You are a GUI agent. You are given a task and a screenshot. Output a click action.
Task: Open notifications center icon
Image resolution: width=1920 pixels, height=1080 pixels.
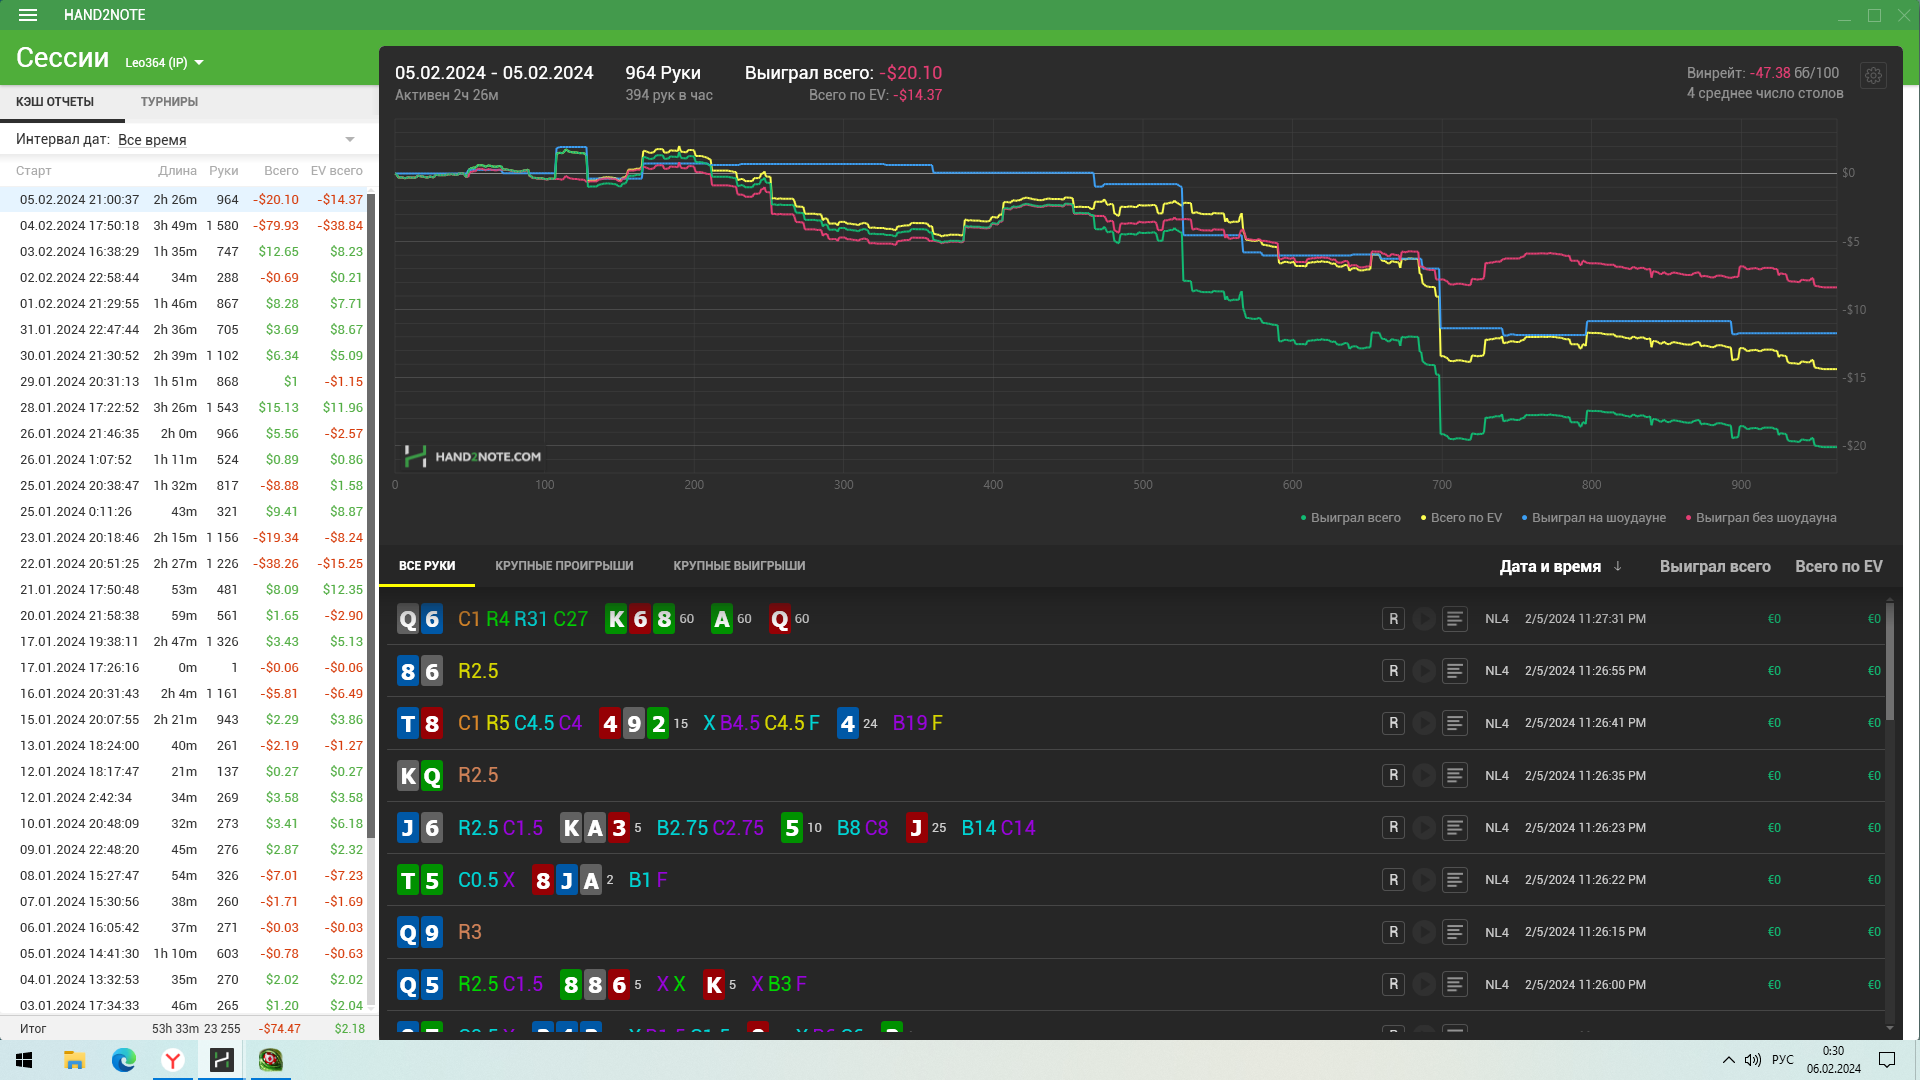[1887, 1060]
